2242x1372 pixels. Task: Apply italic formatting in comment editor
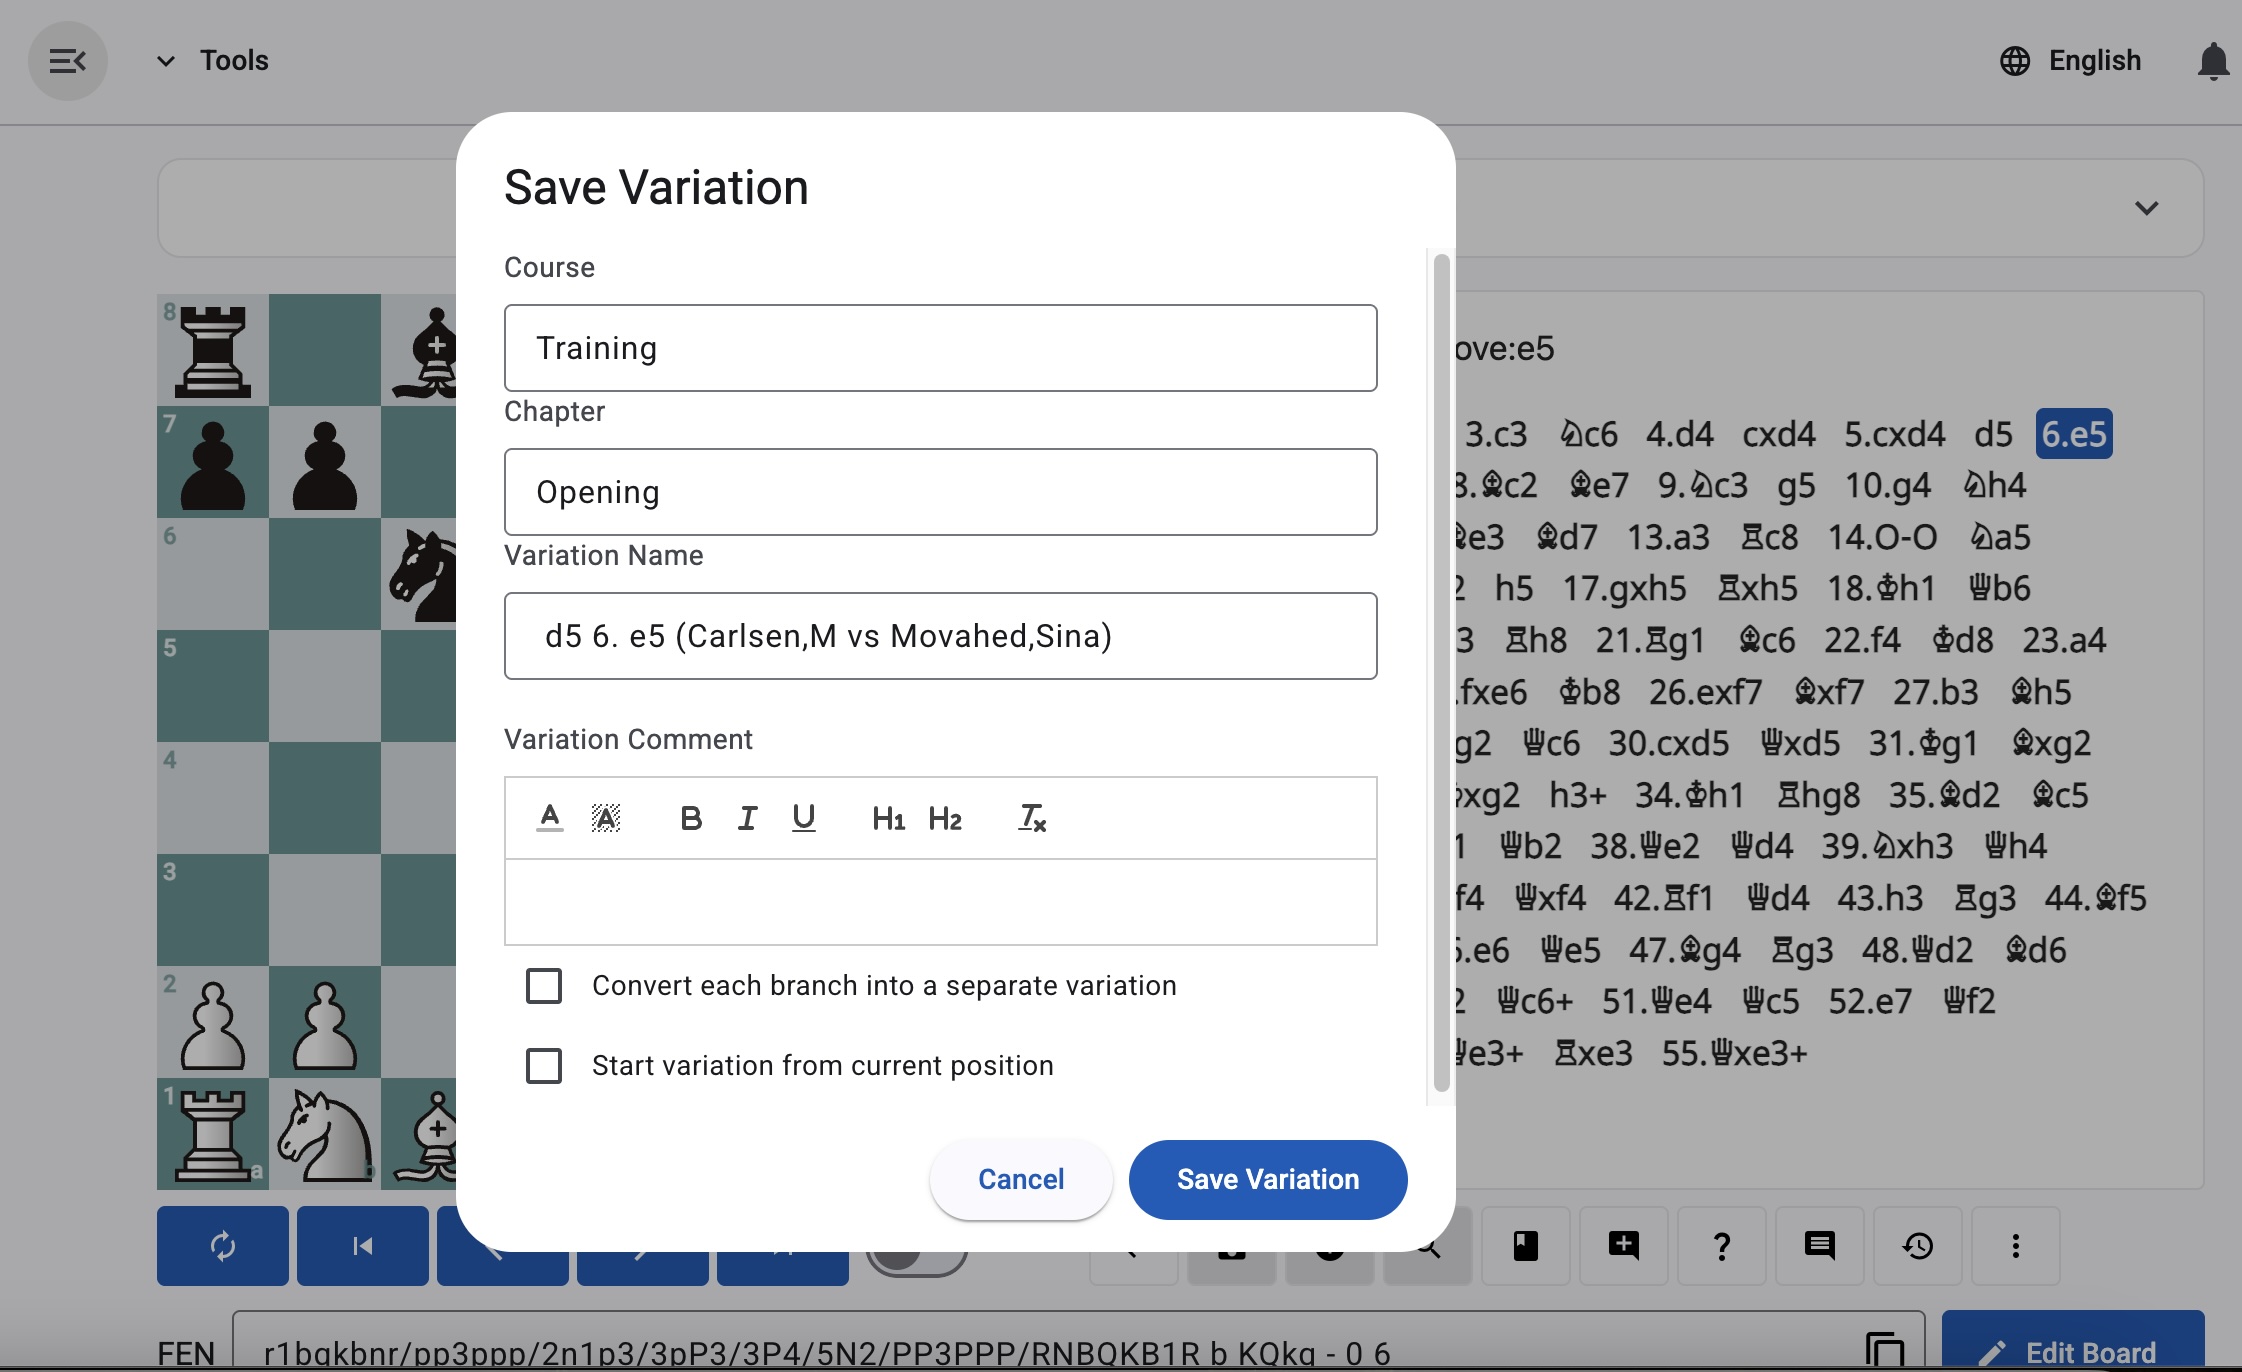(747, 817)
